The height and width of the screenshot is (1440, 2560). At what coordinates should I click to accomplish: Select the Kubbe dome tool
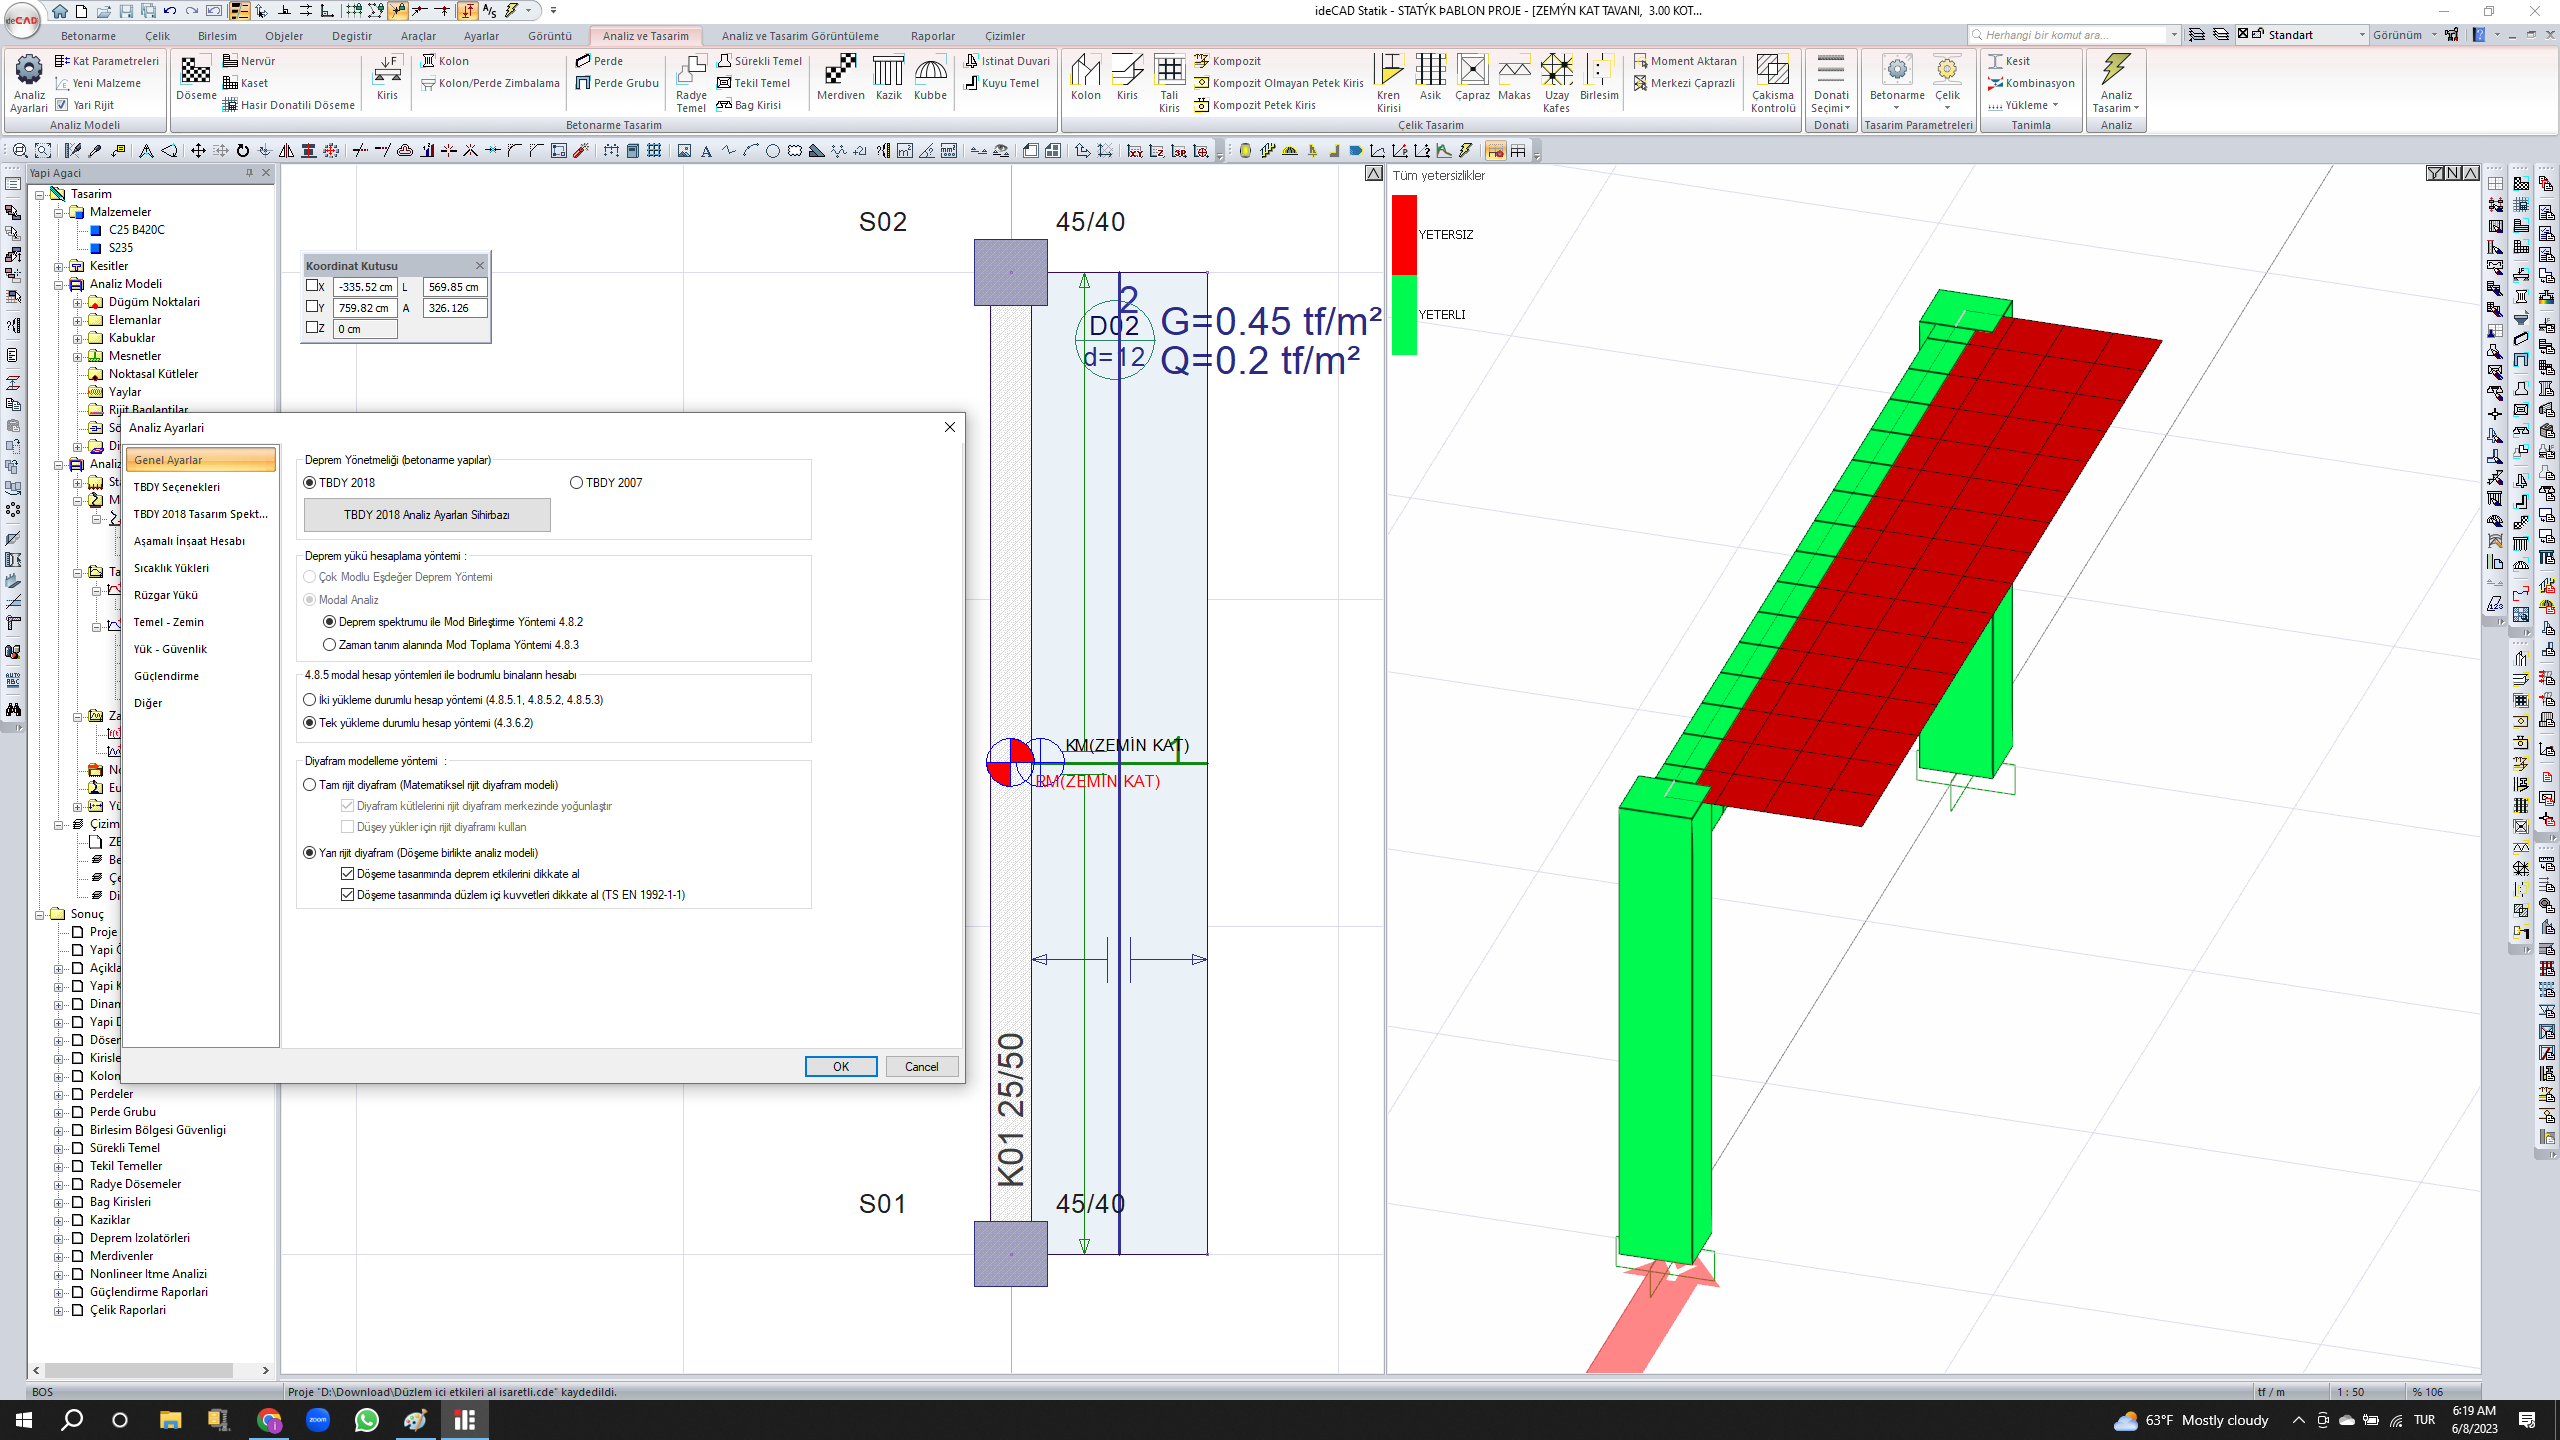point(930,78)
